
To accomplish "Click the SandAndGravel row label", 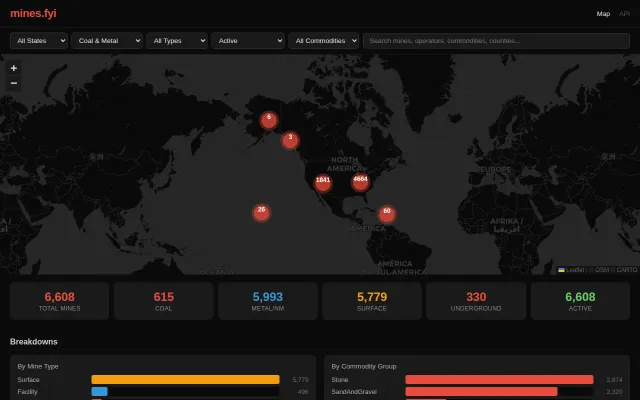I will pyautogui.click(x=354, y=392).
